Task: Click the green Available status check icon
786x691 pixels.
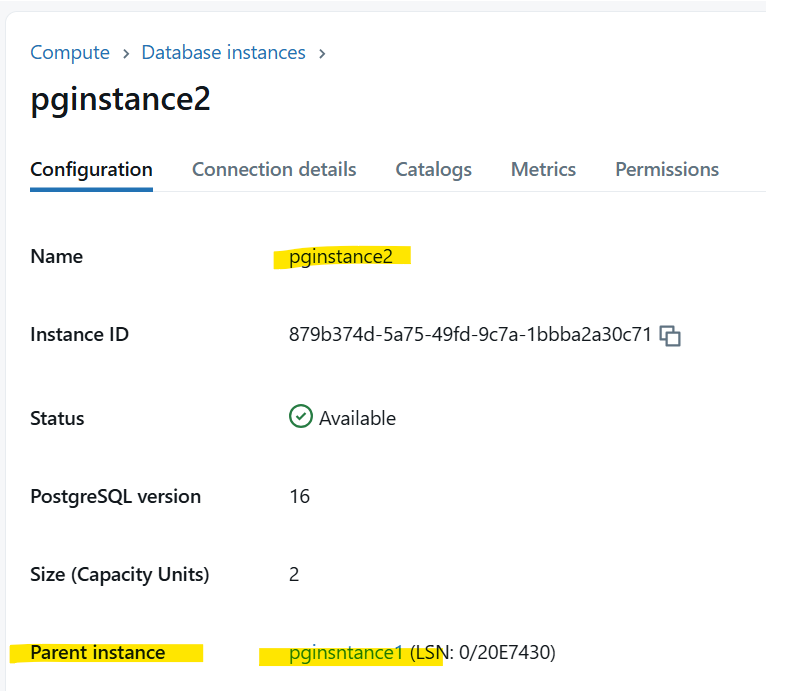Action: click(x=301, y=416)
